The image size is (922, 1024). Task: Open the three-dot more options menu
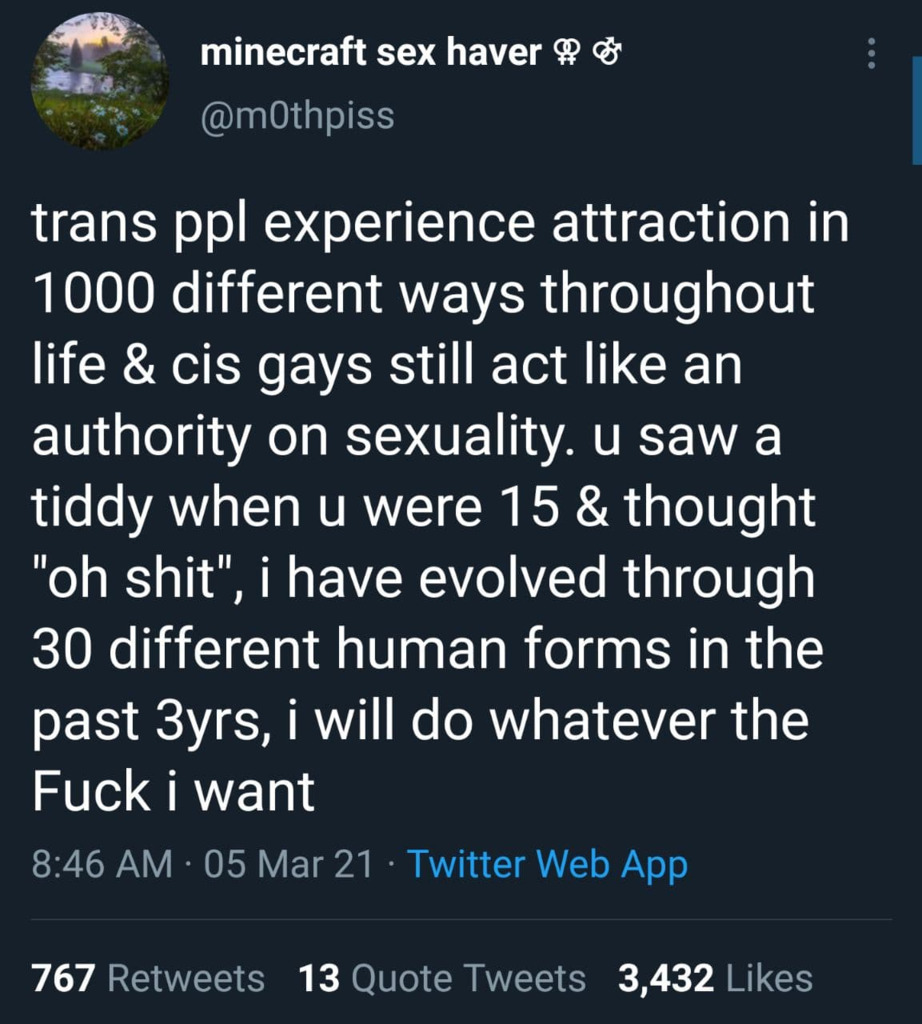[871, 53]
